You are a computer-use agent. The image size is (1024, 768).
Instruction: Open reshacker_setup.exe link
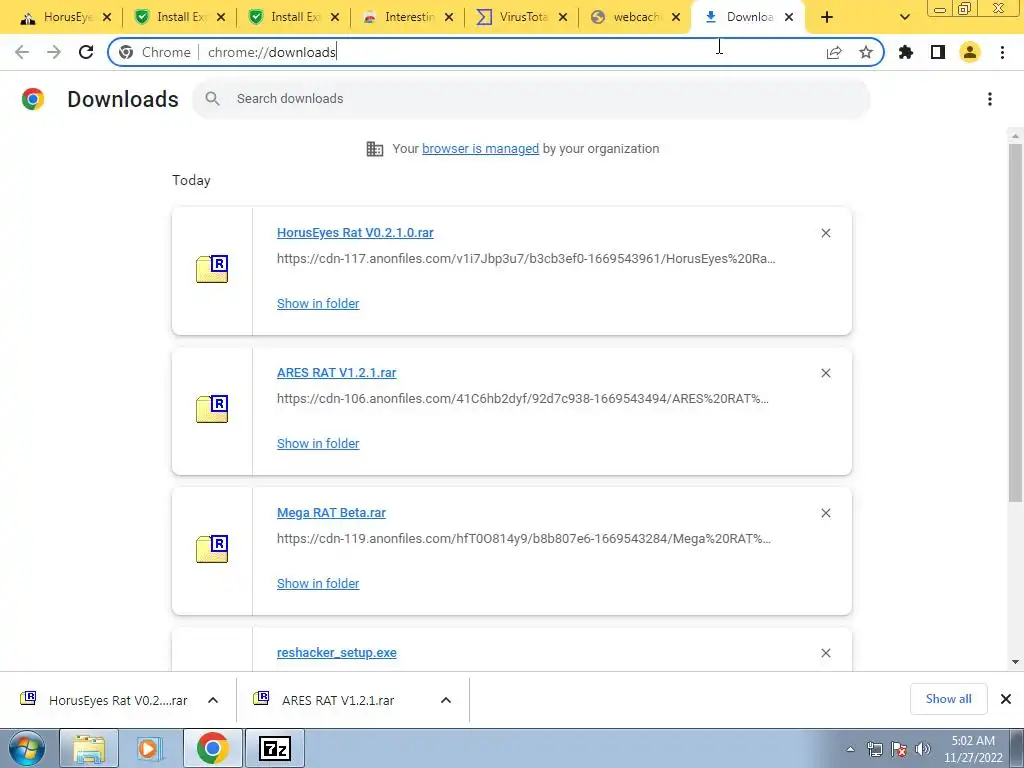pyautogui.click(x=336, y=653)
